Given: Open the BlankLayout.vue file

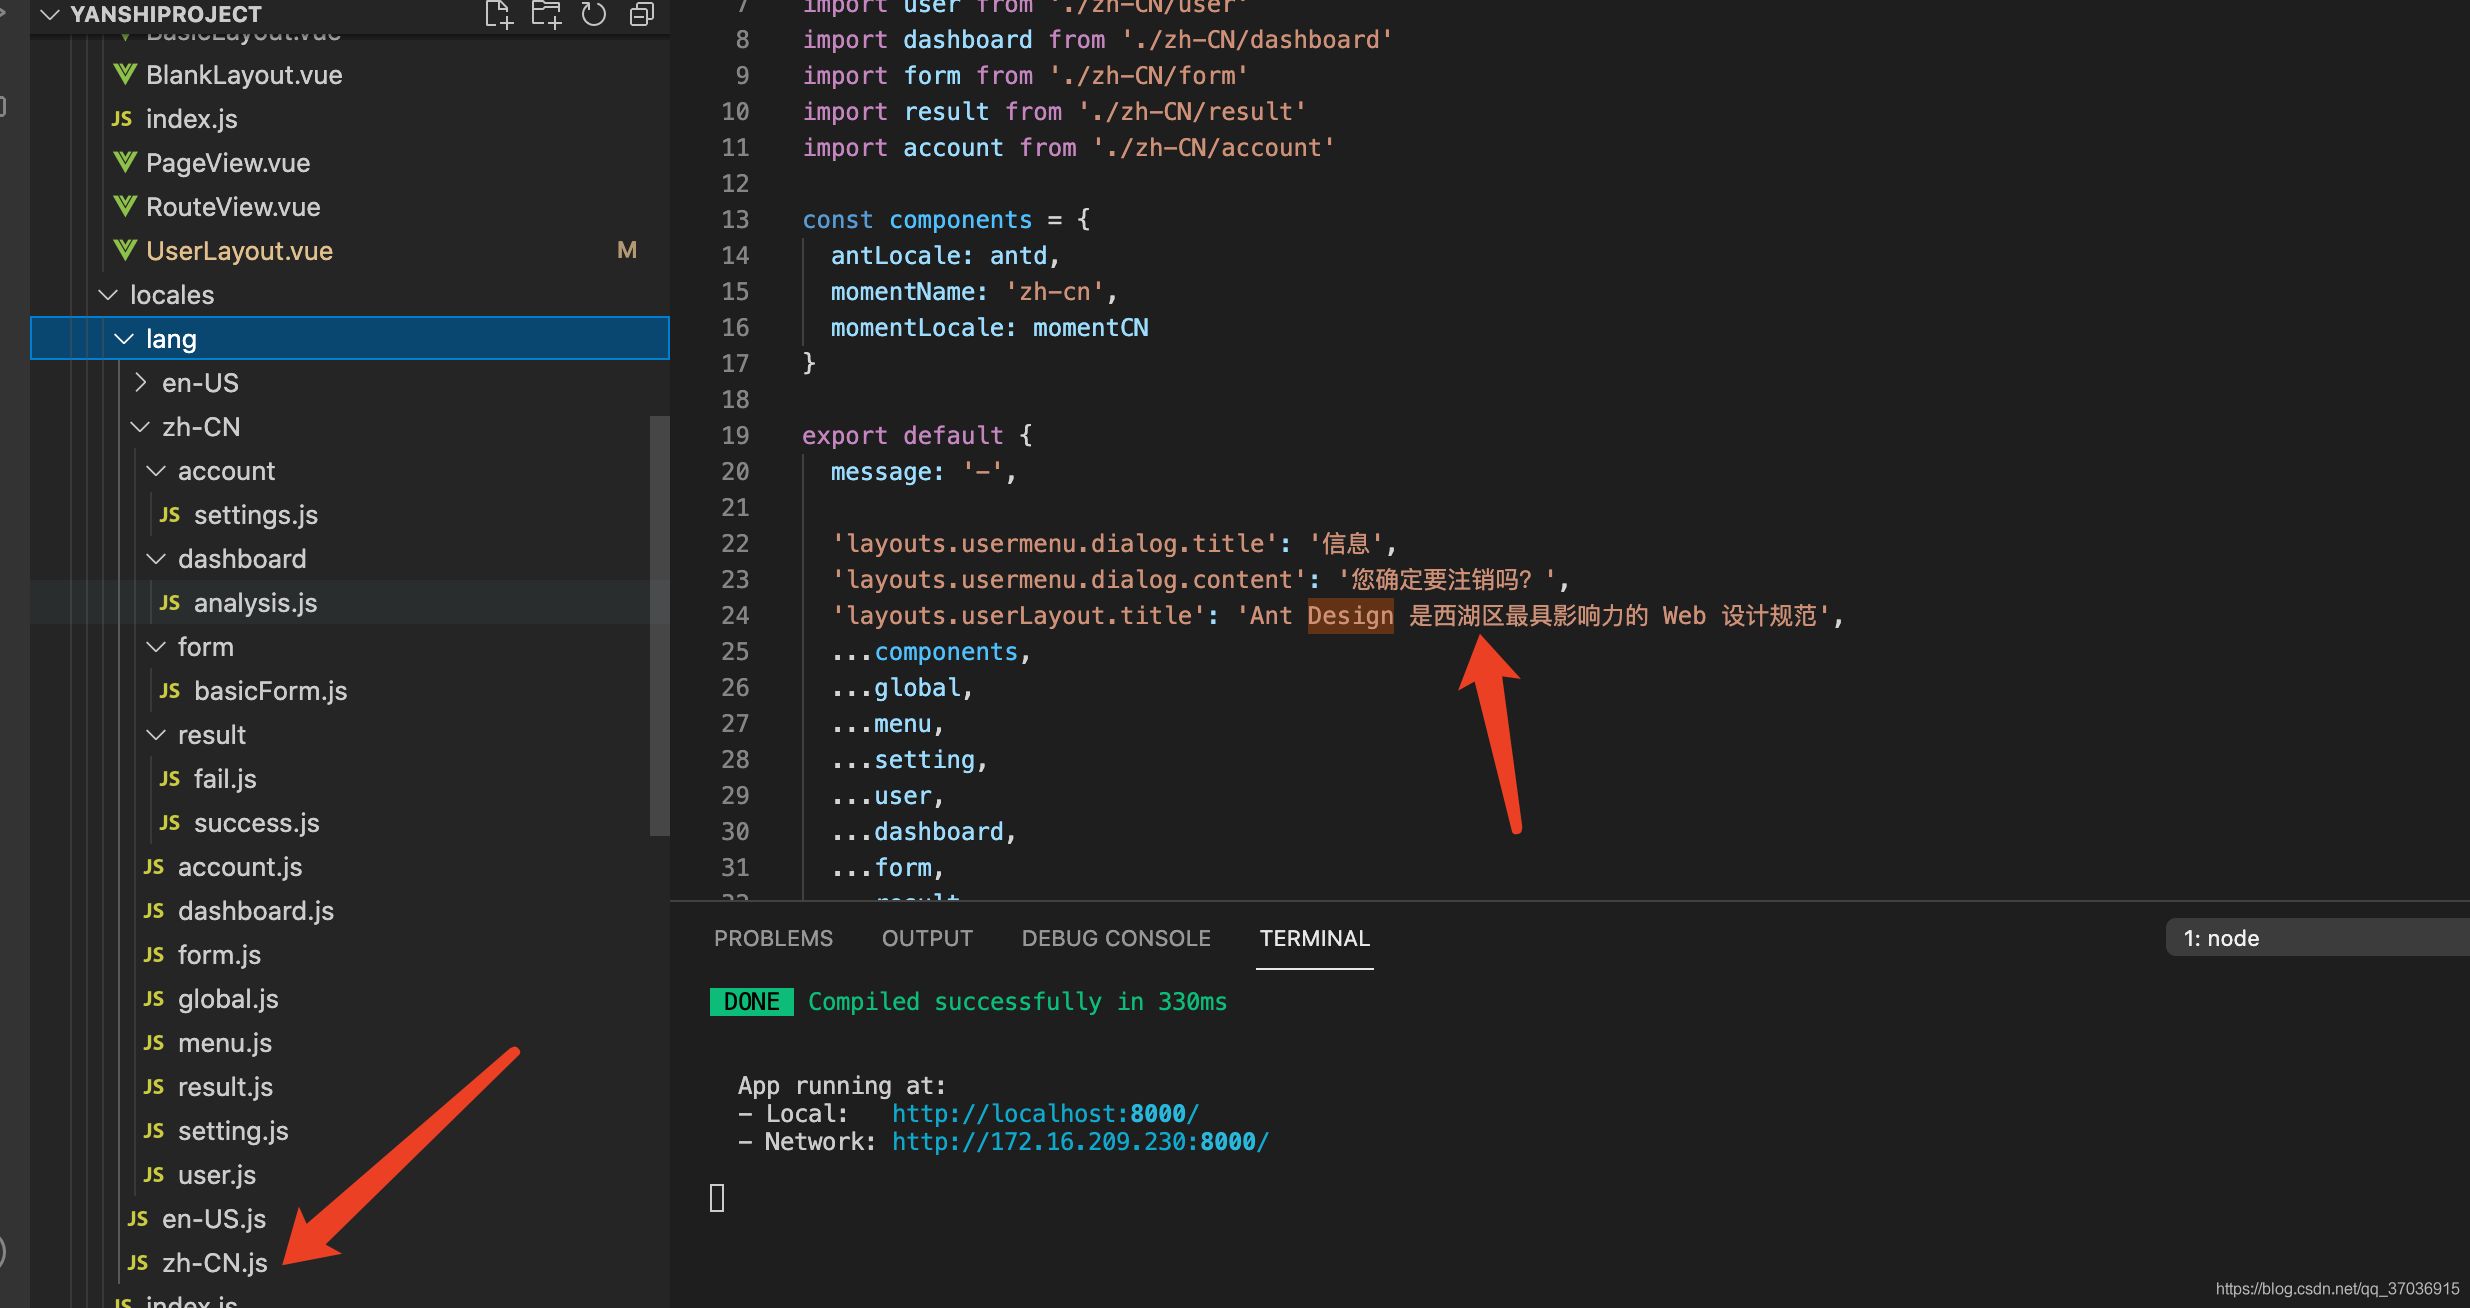Looking at the screenshot, I should pos(243,75).
